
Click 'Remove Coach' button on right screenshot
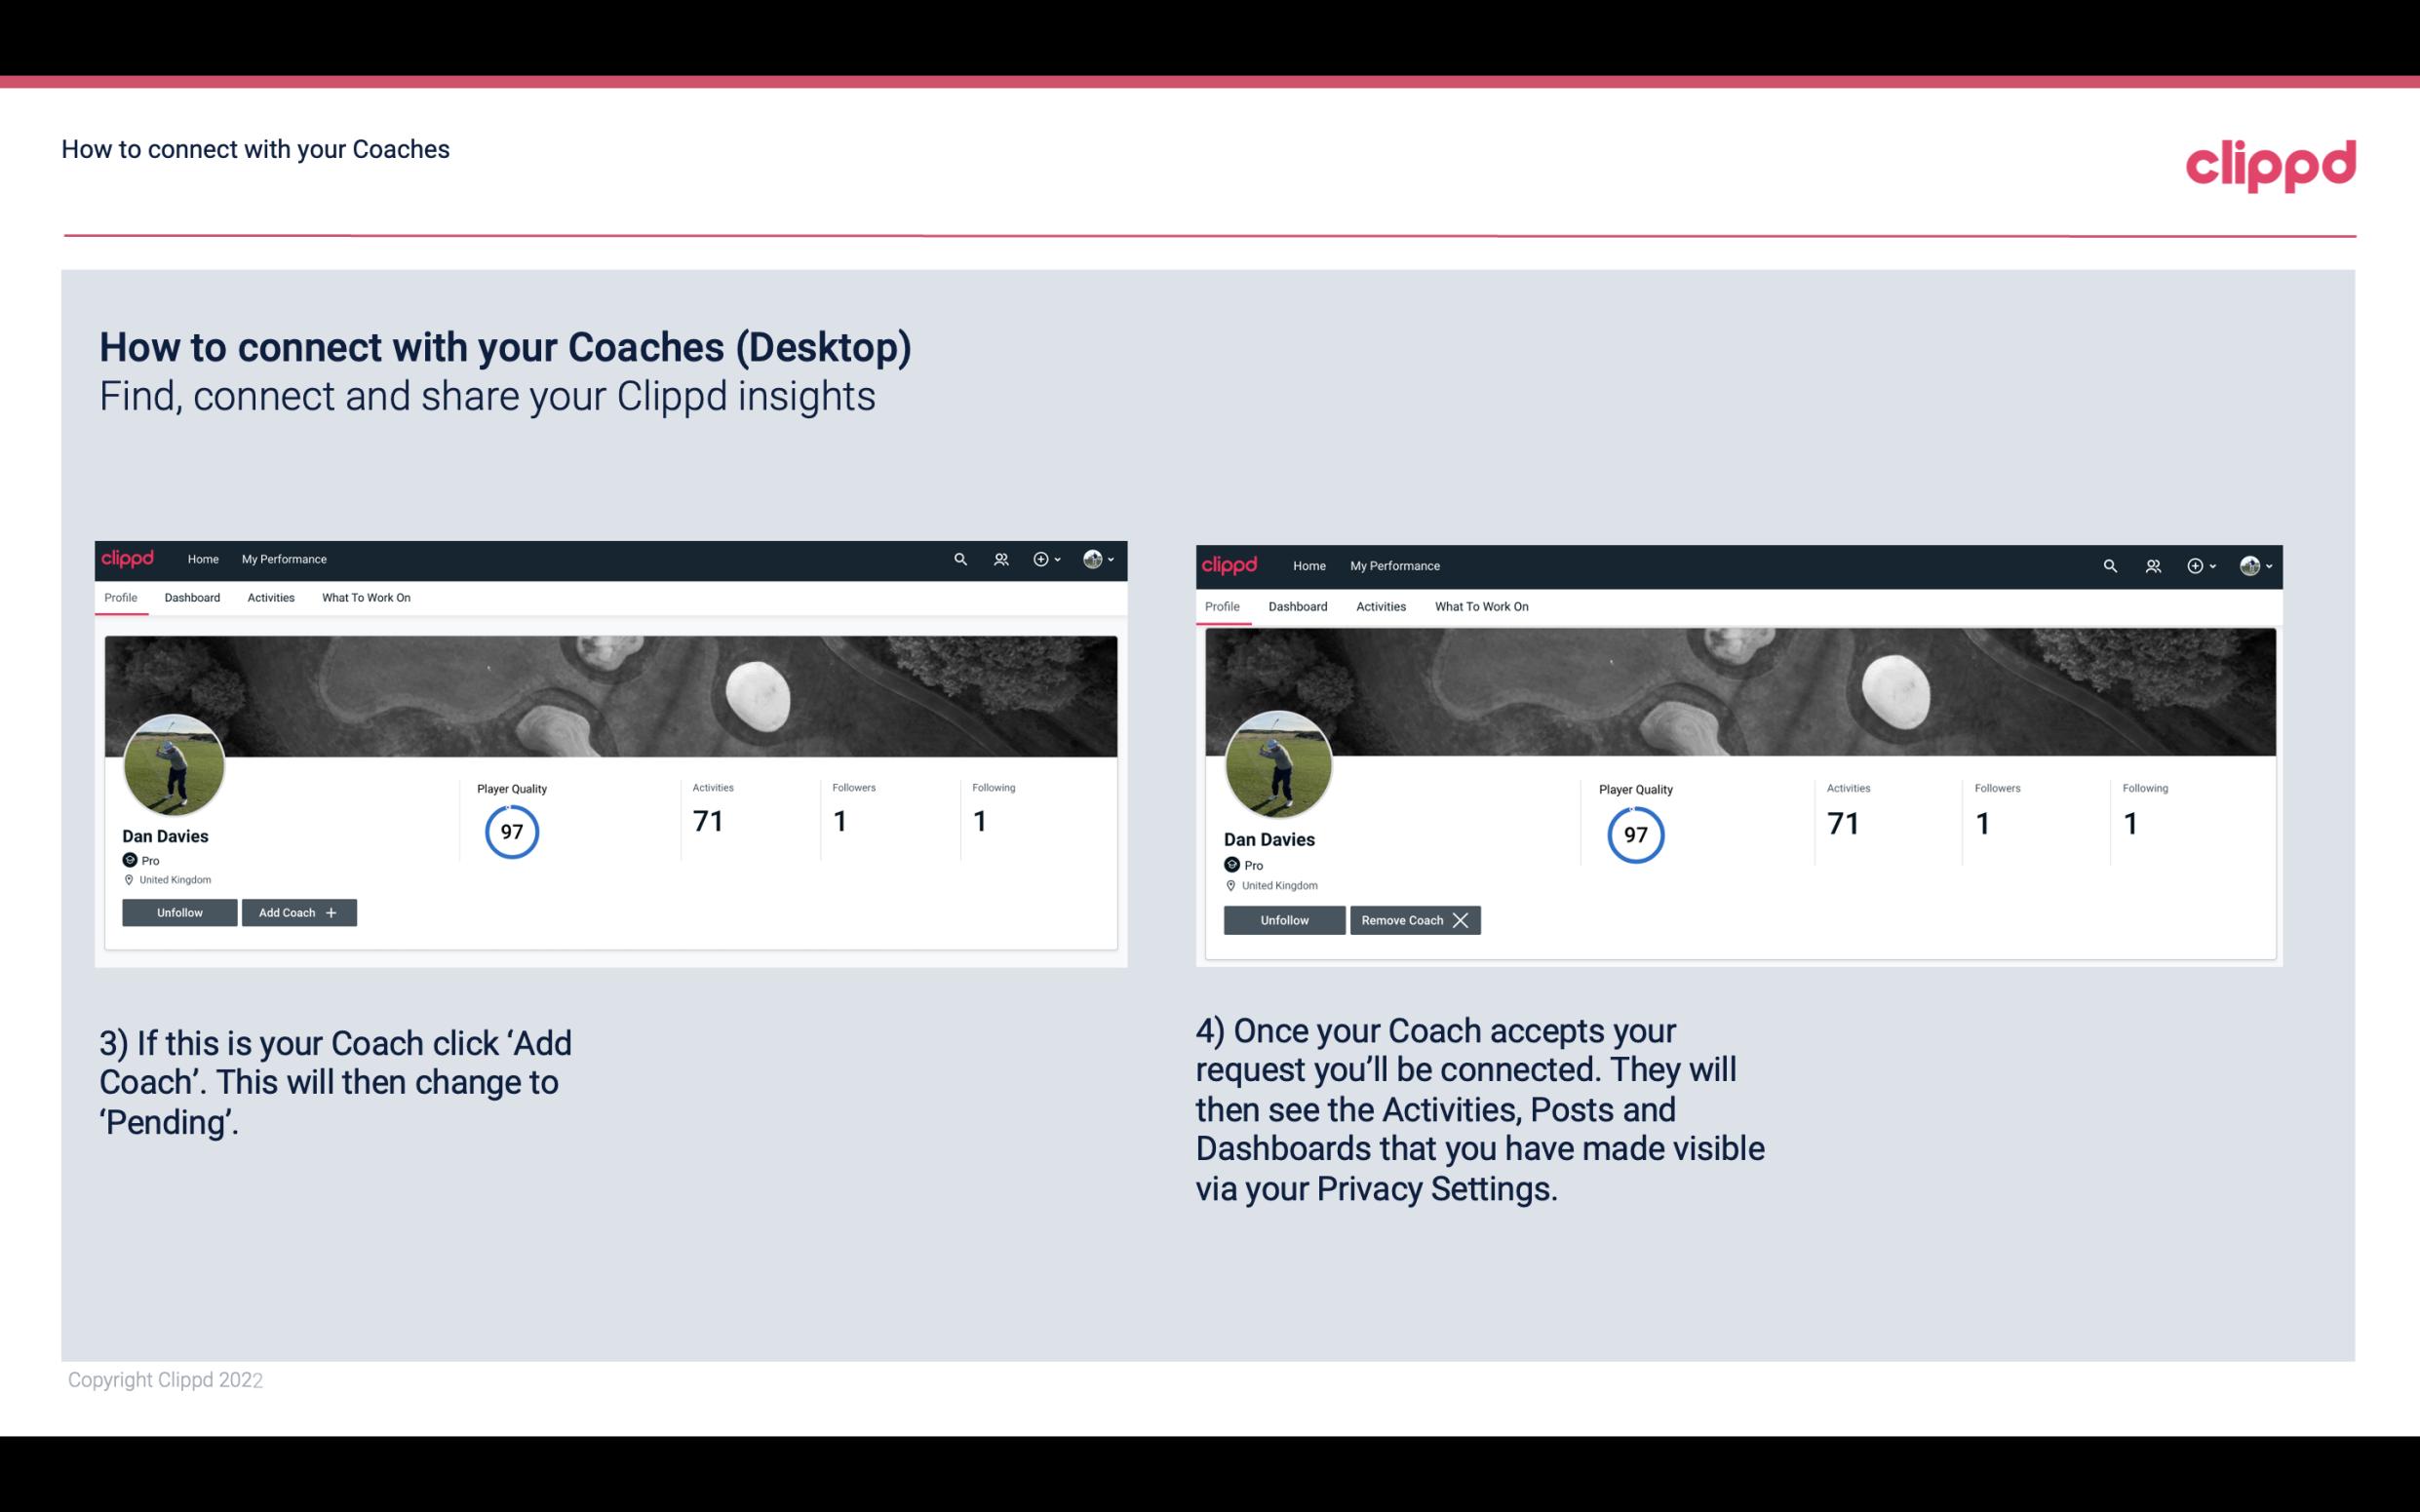click(x=1413, y=919)
